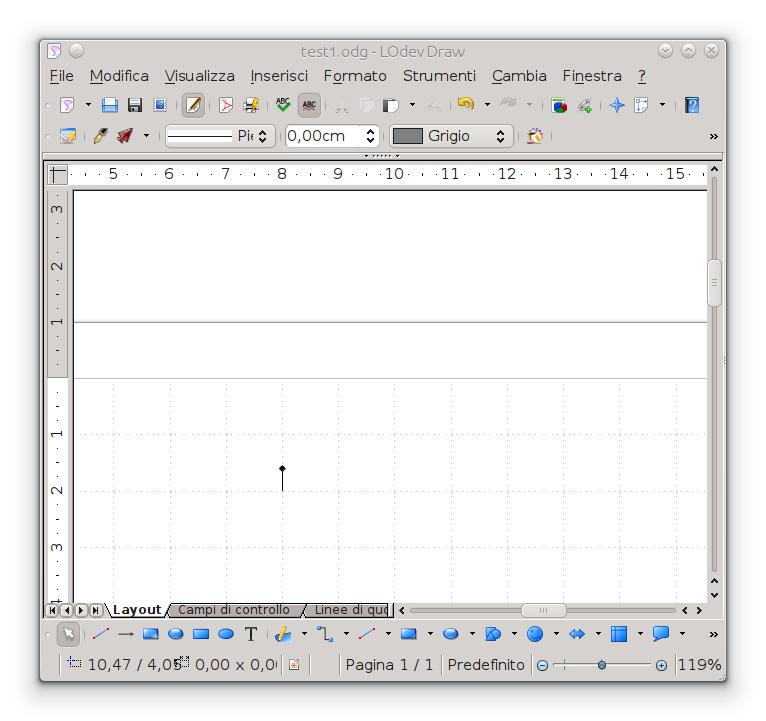Open the line style dropdown

coord(263,136)
